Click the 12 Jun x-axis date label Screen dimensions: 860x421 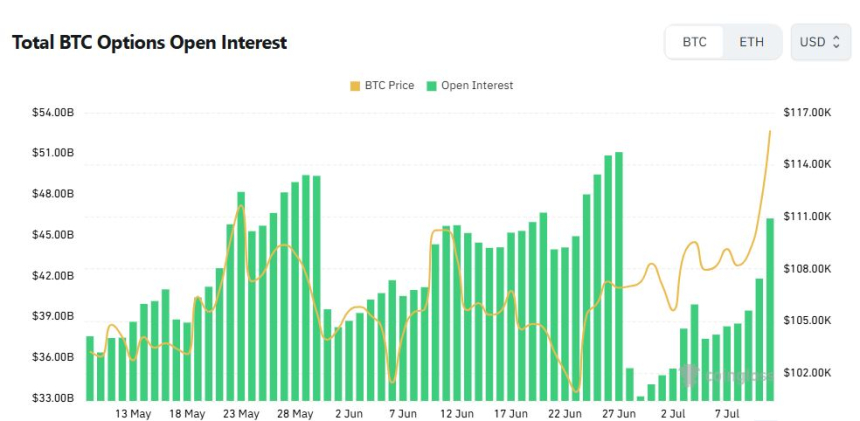(x=457, y=413)
